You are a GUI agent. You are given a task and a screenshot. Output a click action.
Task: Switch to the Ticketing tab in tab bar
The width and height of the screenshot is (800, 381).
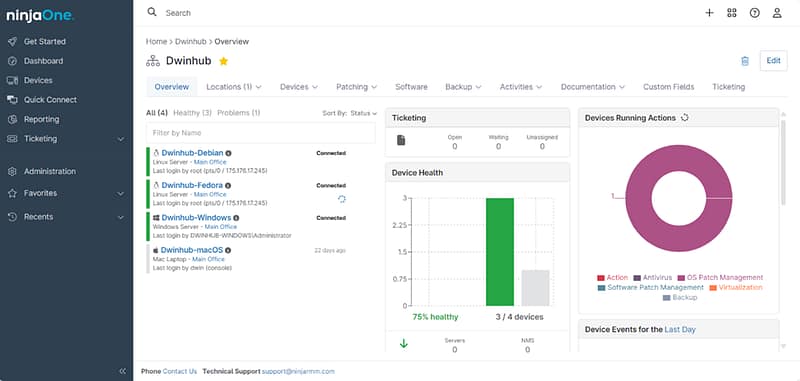(729, 87)
